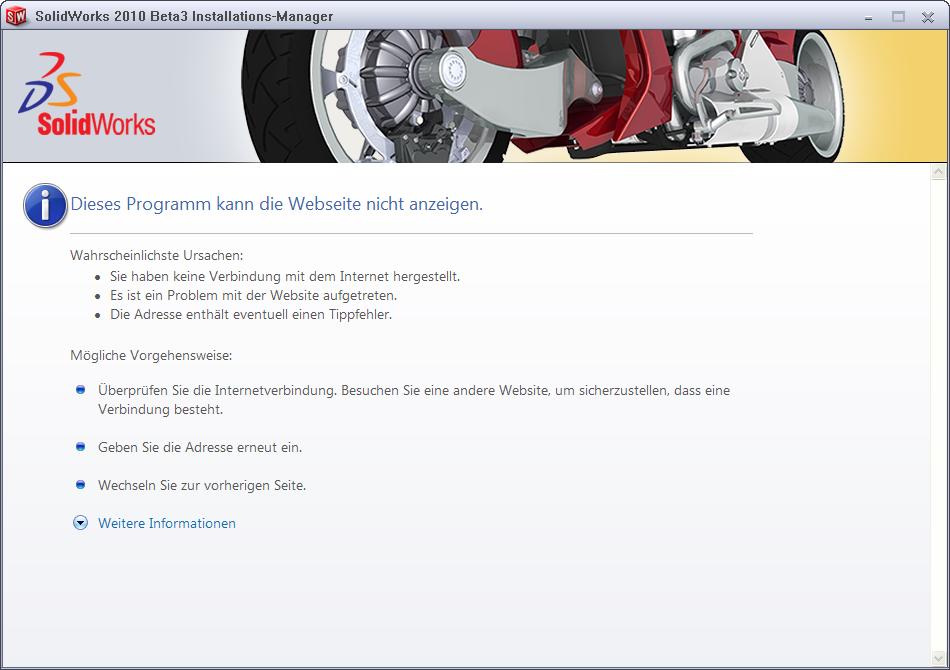
Task: Click the heading 'Dieses Programm kann die Webseite nicht anzeigen.'
Action: [277, 204]
